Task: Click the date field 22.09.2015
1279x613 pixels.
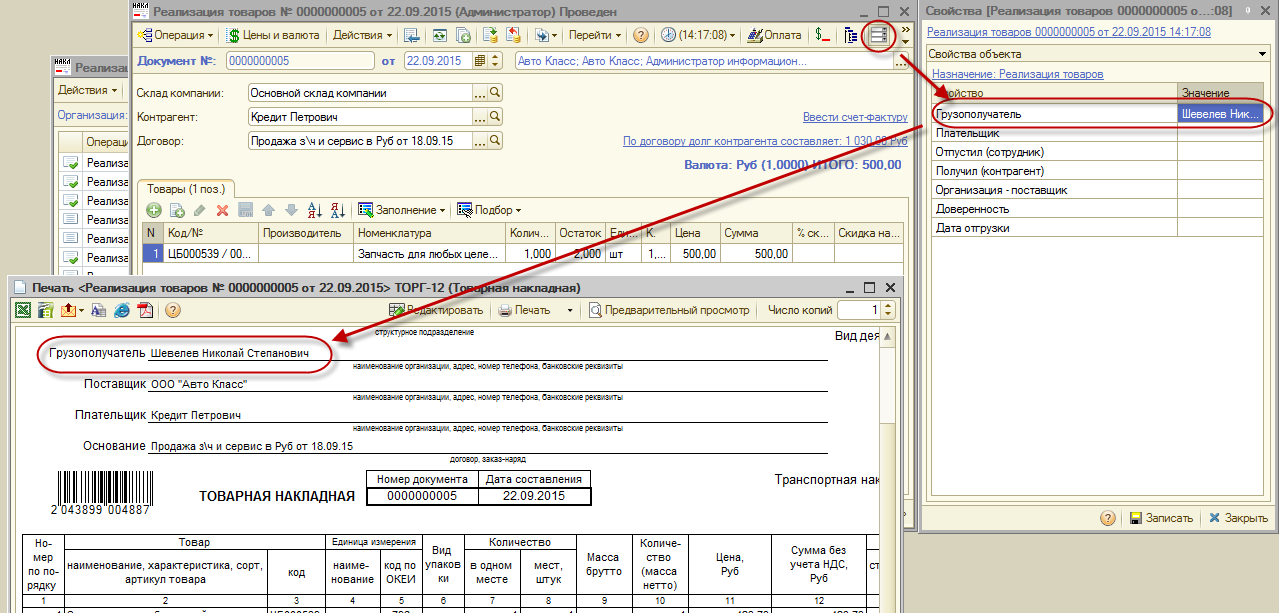Action: (438, 61)
